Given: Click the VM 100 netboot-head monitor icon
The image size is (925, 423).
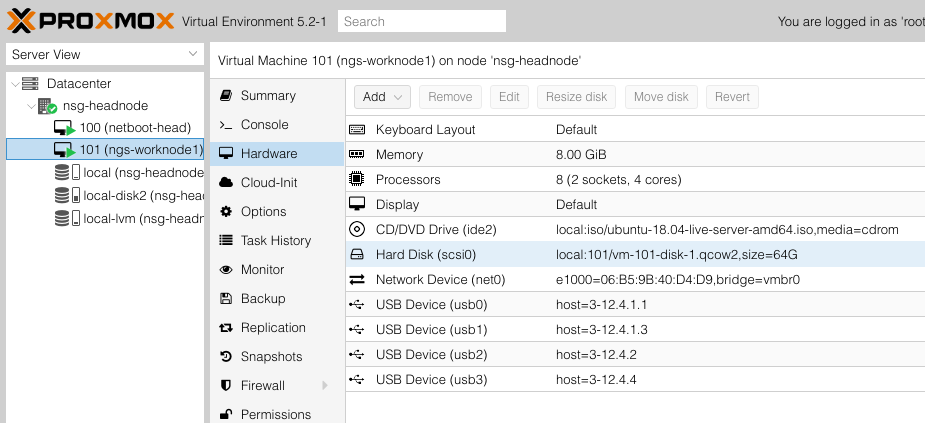Looking at the screenshot, I should pyautogui.click(x=64, y=128).
